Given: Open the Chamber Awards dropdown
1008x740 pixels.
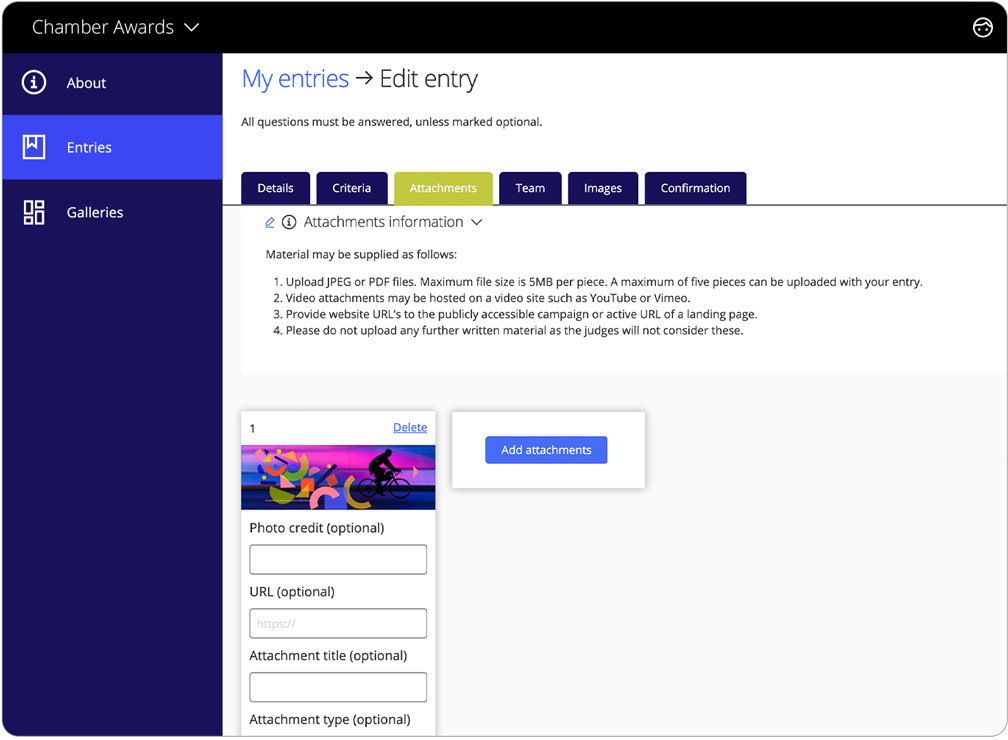Looking at the screenshot, I should (x=116, y=28).
